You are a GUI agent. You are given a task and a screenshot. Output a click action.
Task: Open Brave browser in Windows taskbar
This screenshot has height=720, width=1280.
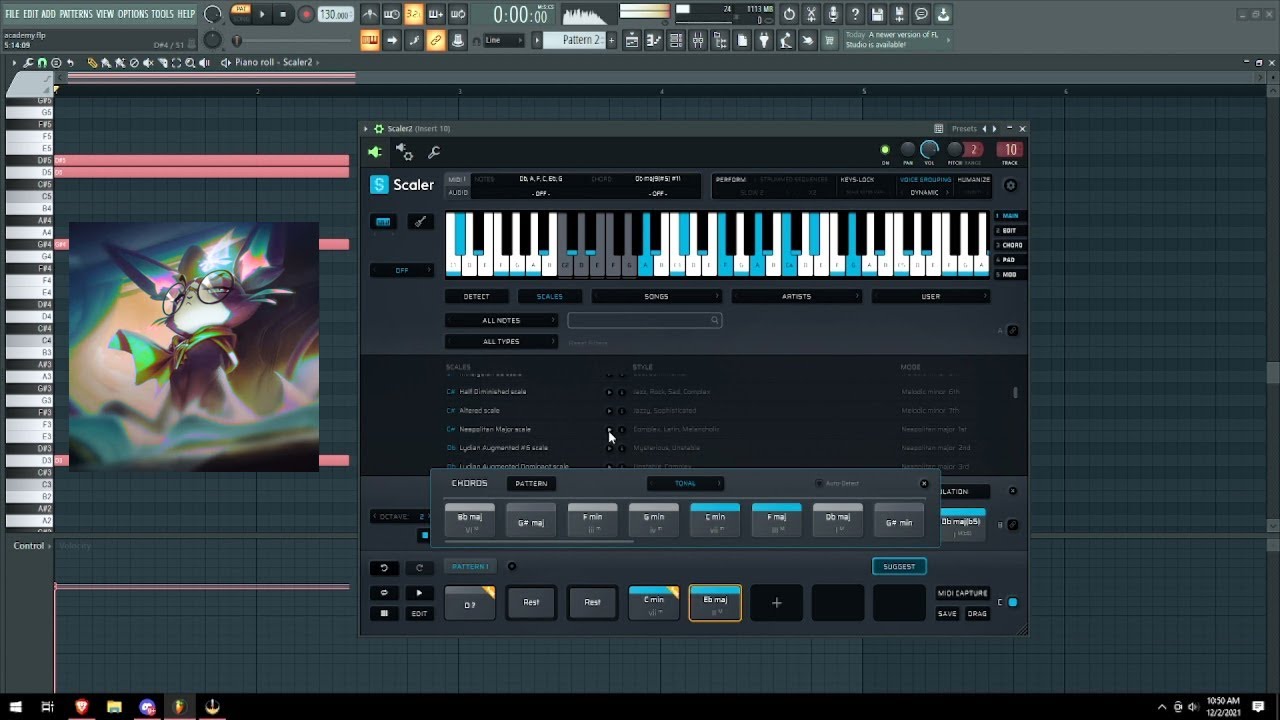click(x=81, y=706)
